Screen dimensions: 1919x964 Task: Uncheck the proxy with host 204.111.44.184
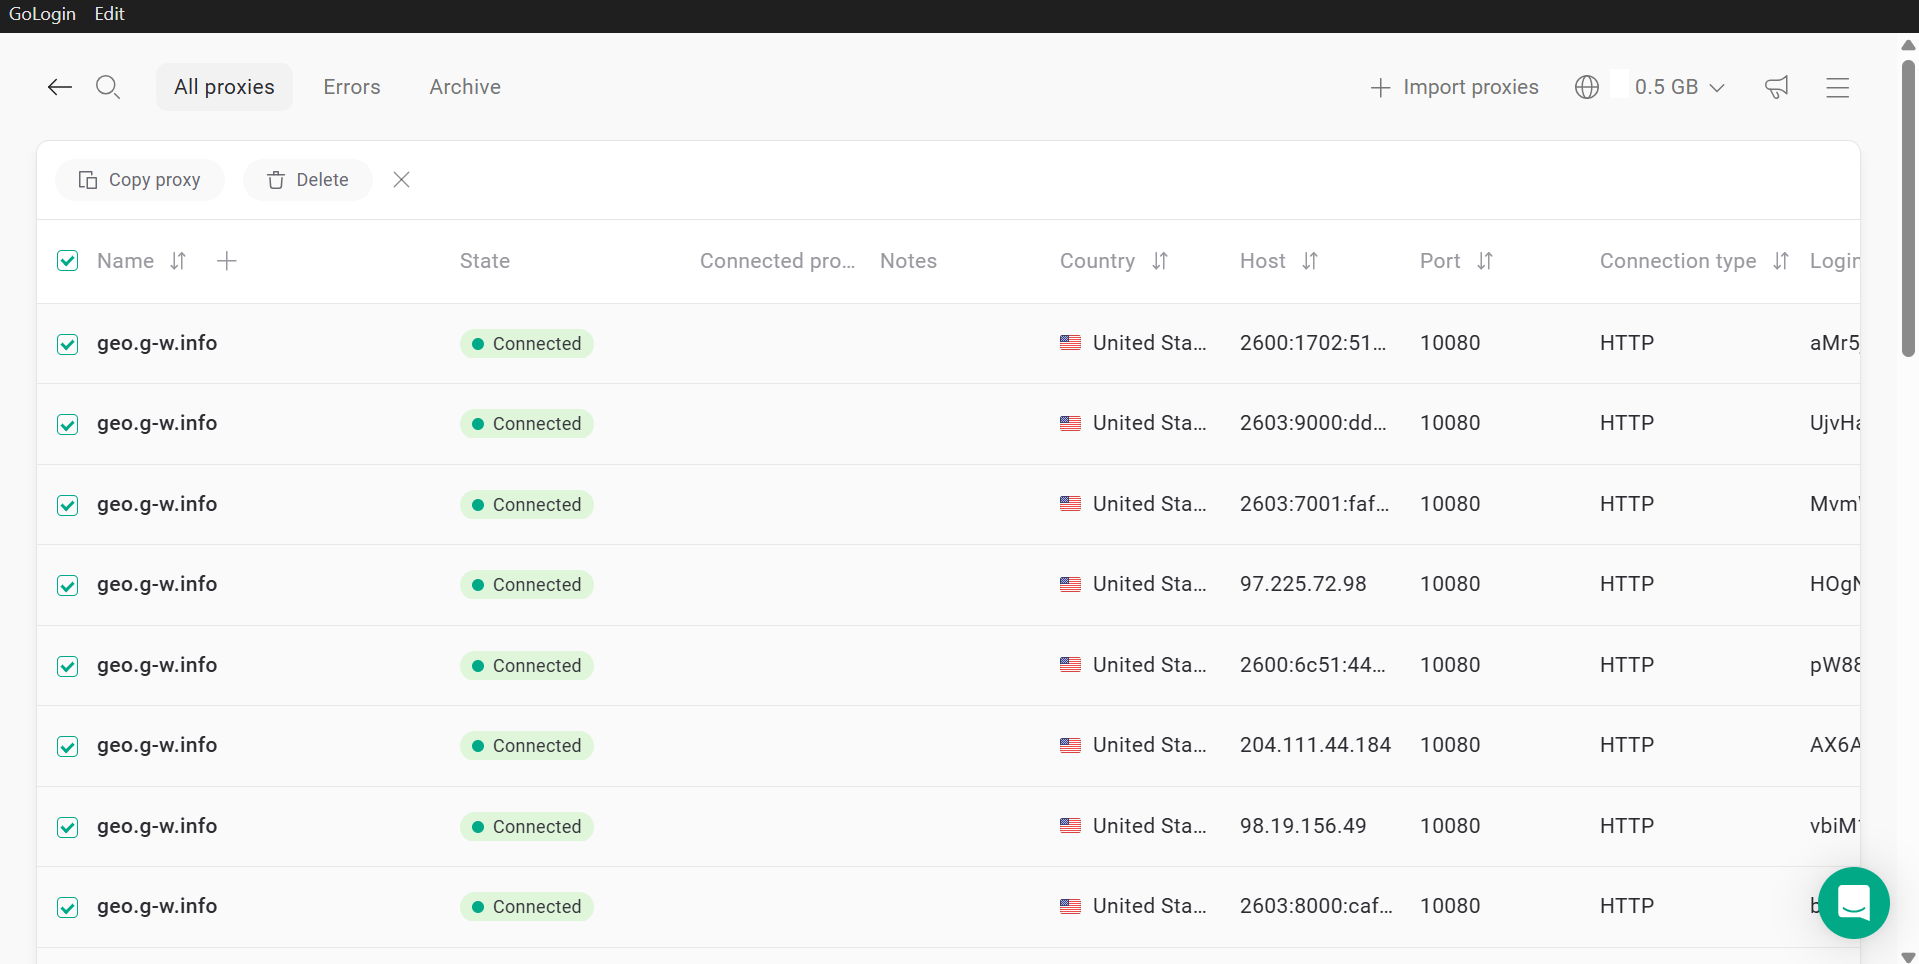(68, 746)
